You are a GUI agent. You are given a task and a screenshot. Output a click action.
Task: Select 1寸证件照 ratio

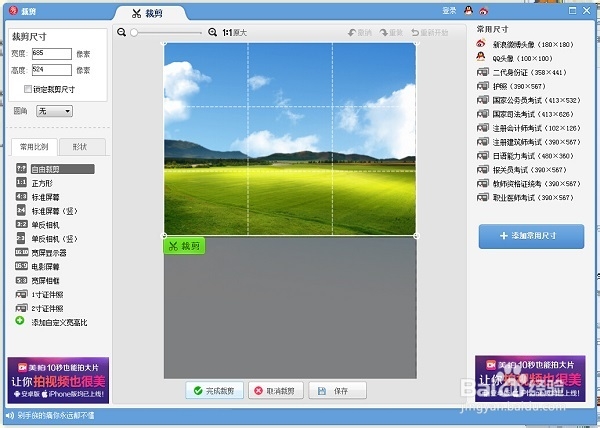click(x=39, y=295)
